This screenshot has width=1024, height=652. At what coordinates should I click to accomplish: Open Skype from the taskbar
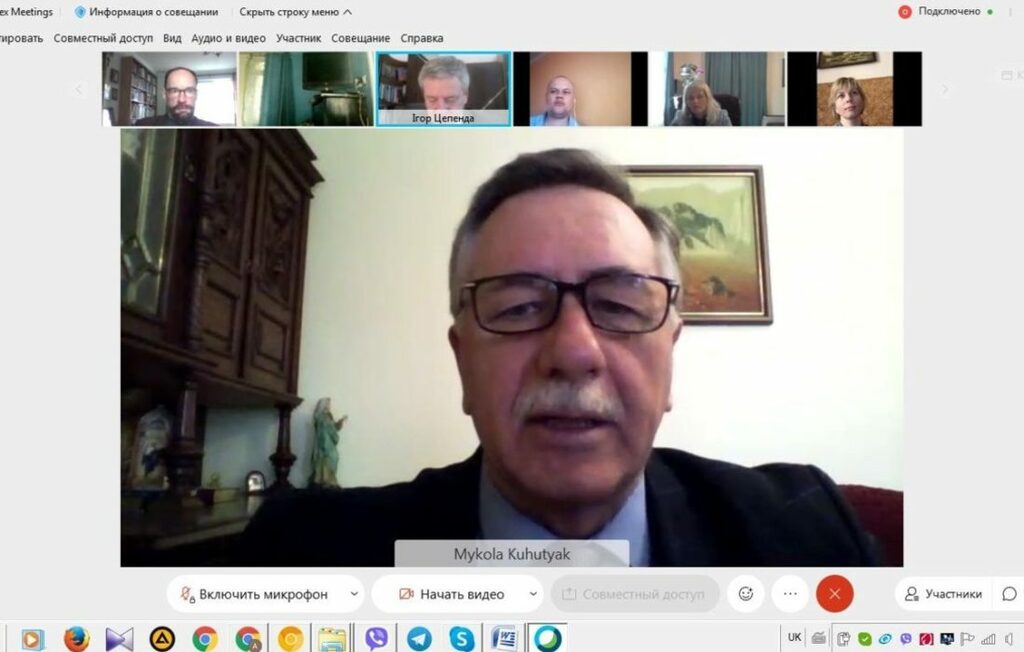[461, 638]
